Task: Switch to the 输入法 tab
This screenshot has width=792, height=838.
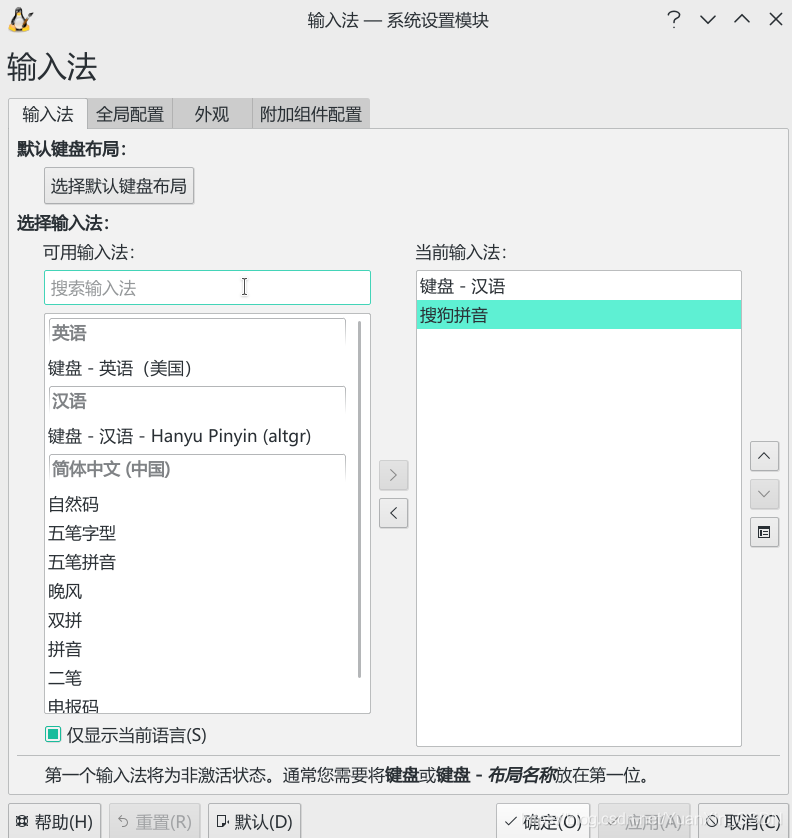Action: click(48, 114)
